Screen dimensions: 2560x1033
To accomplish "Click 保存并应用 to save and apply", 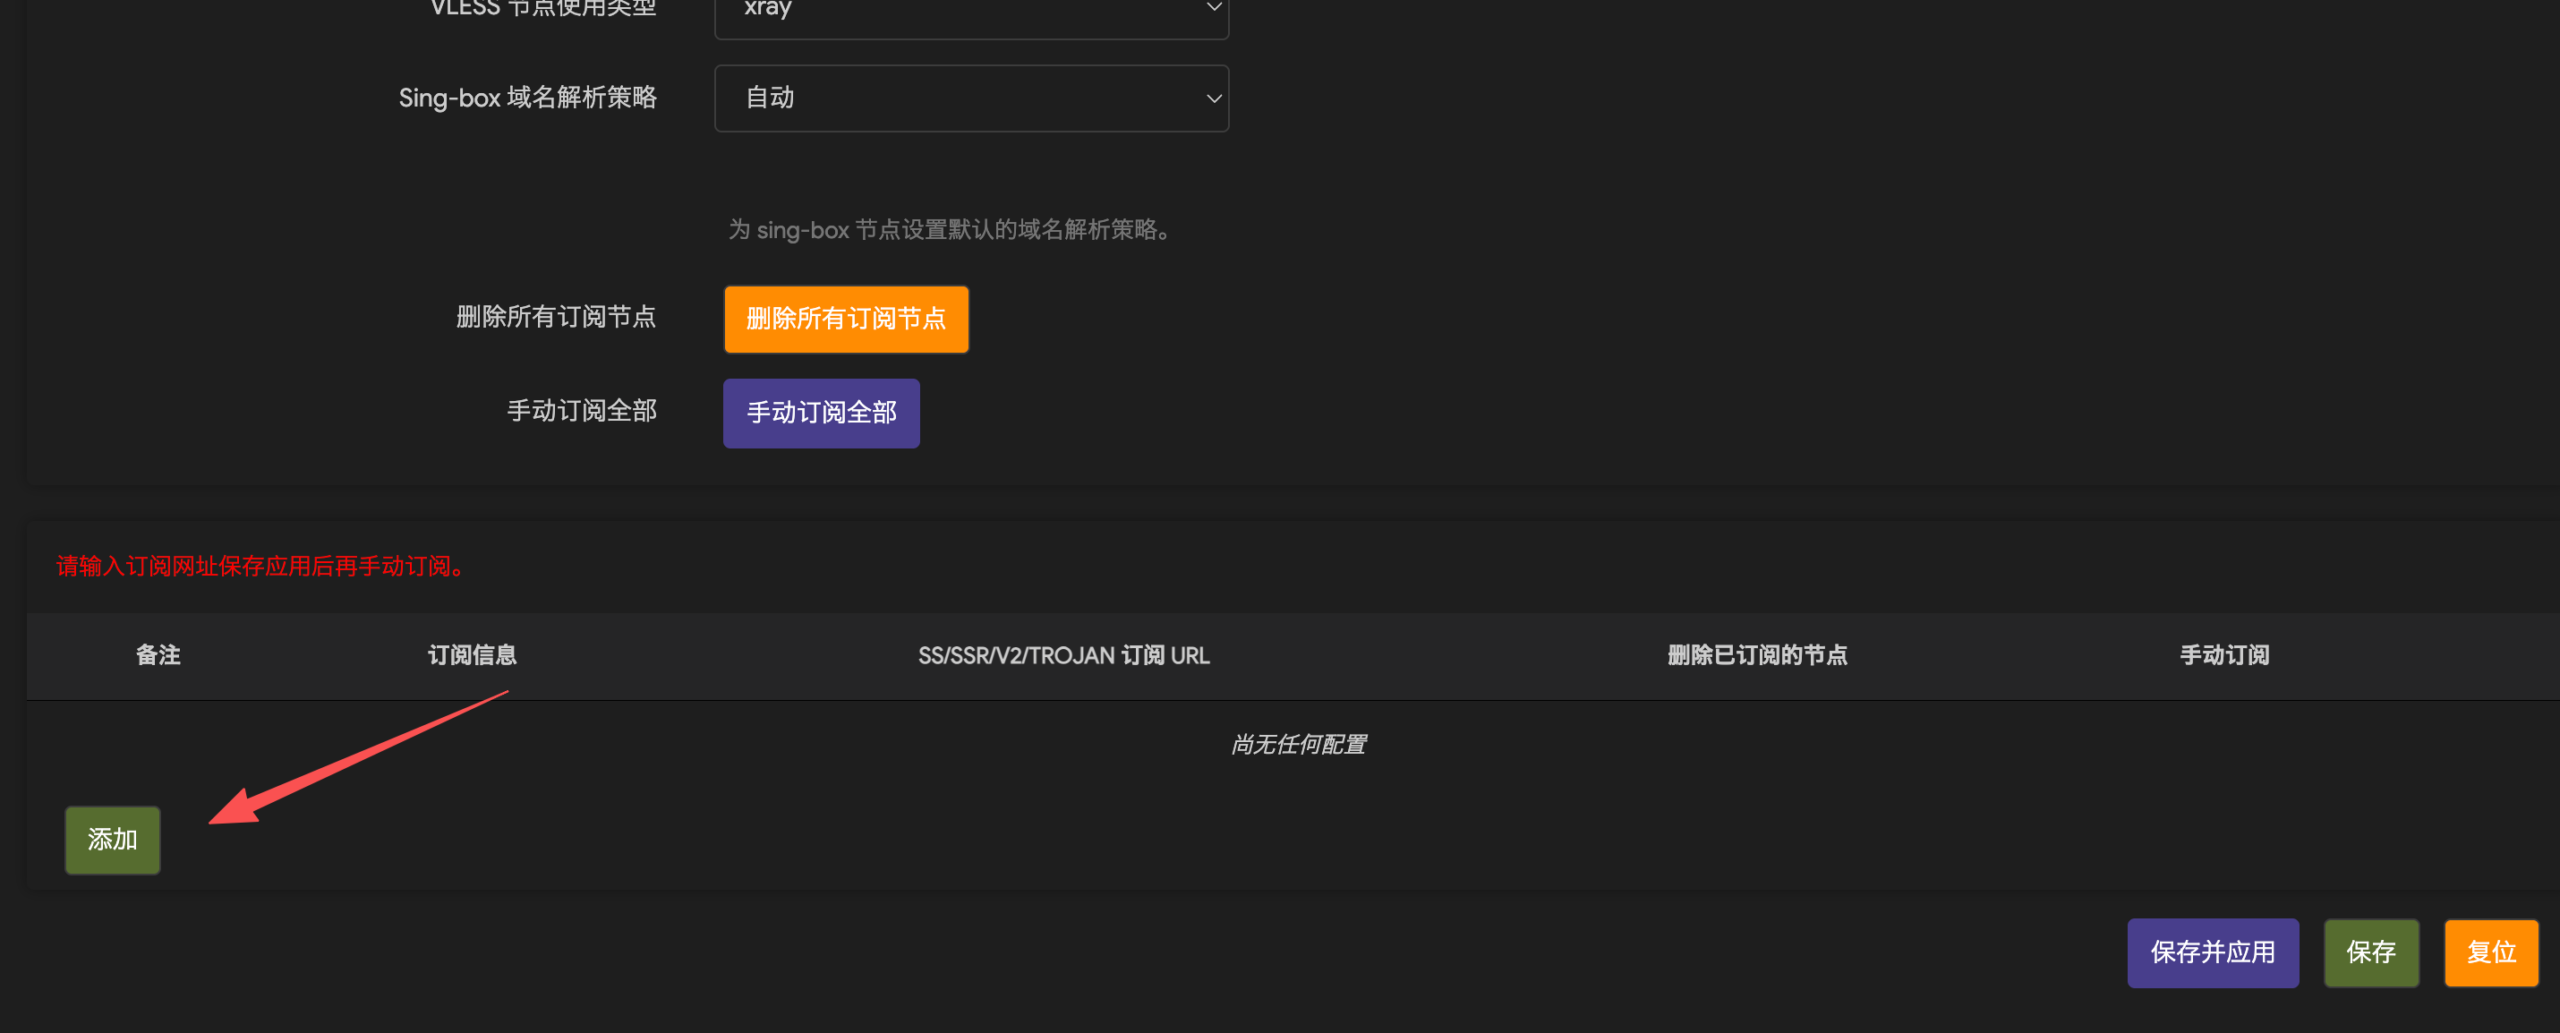I will point(2213,952).
